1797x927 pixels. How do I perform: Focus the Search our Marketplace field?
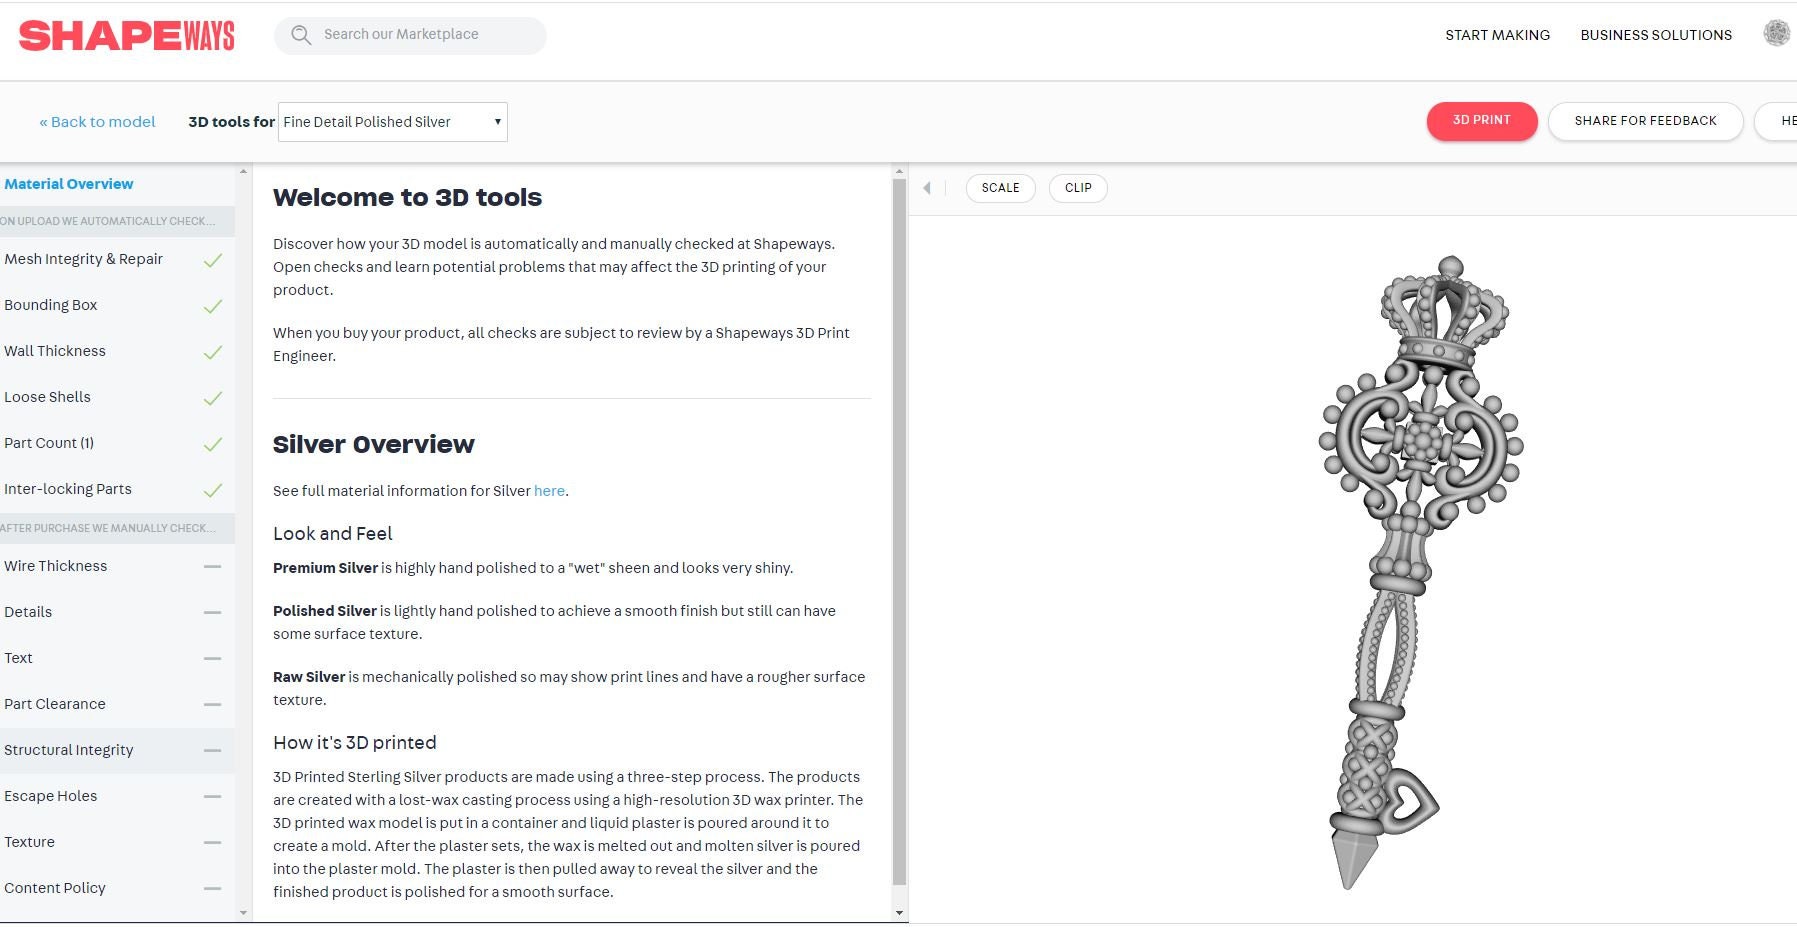[410, 35]
